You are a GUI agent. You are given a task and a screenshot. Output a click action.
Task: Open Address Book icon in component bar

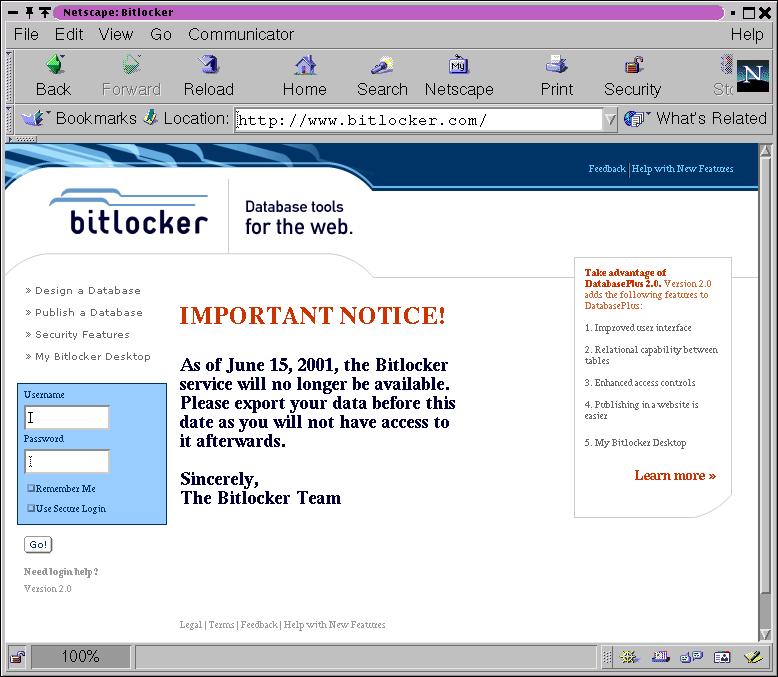(722, 657)
